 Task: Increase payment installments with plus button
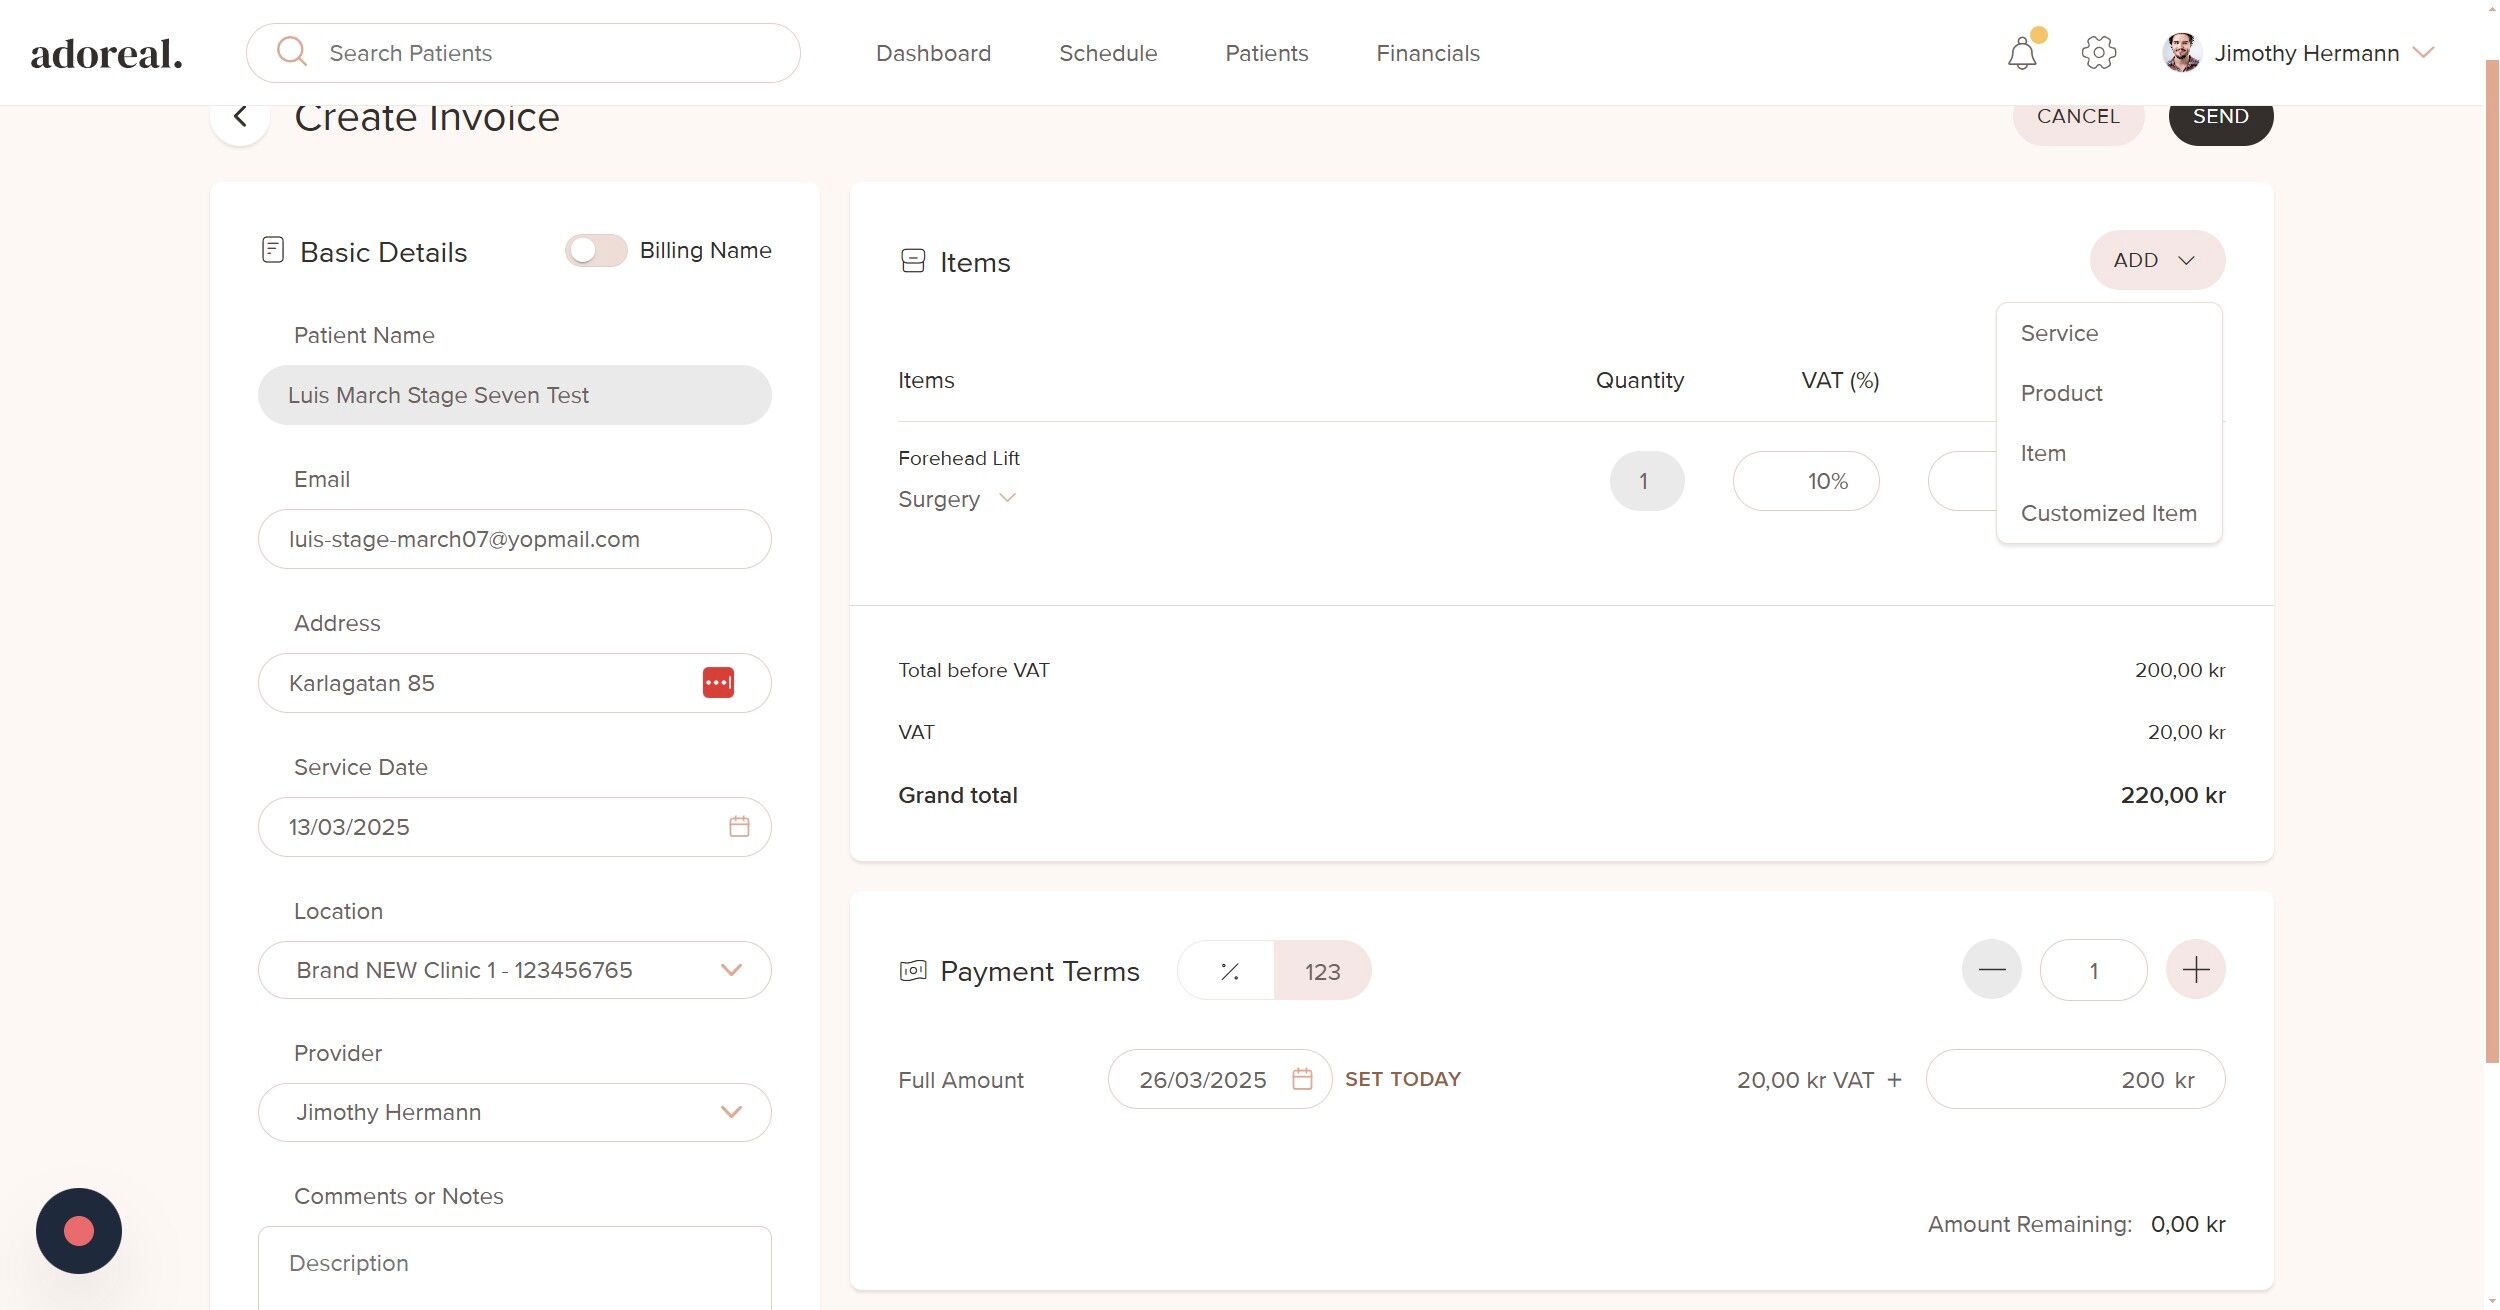2195,970
